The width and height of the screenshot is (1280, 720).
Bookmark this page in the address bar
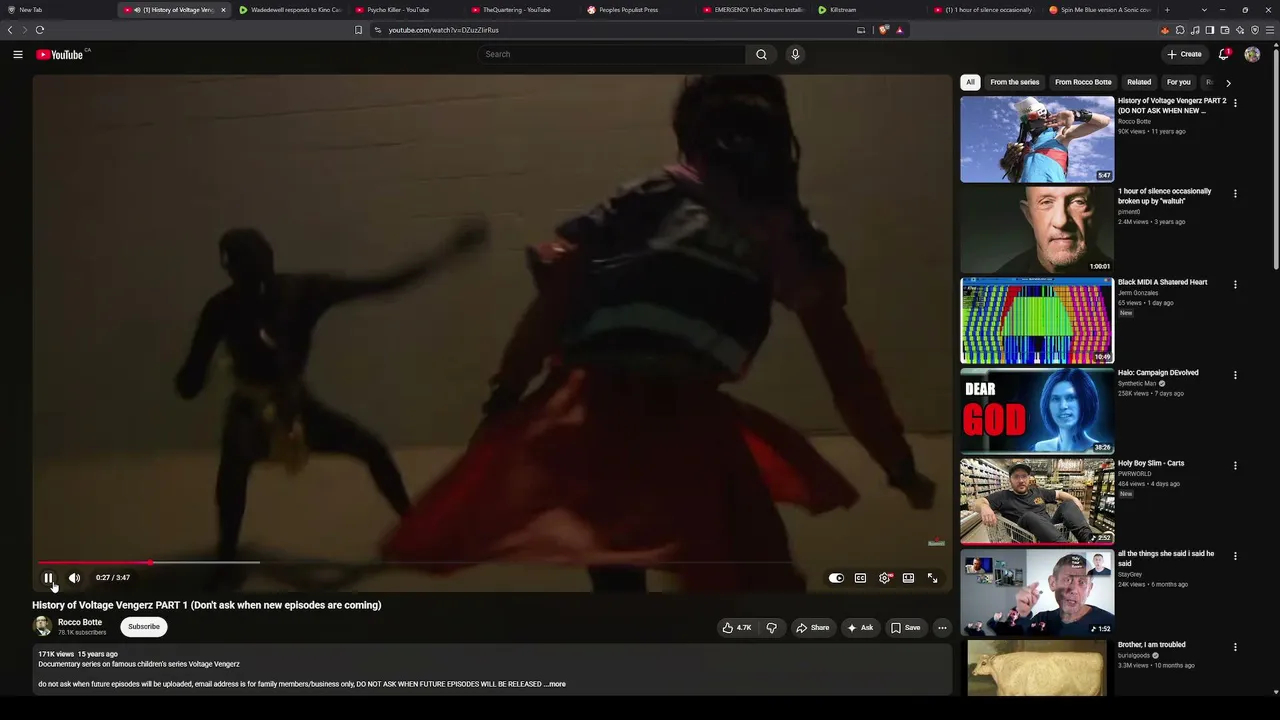pos(358,30)
